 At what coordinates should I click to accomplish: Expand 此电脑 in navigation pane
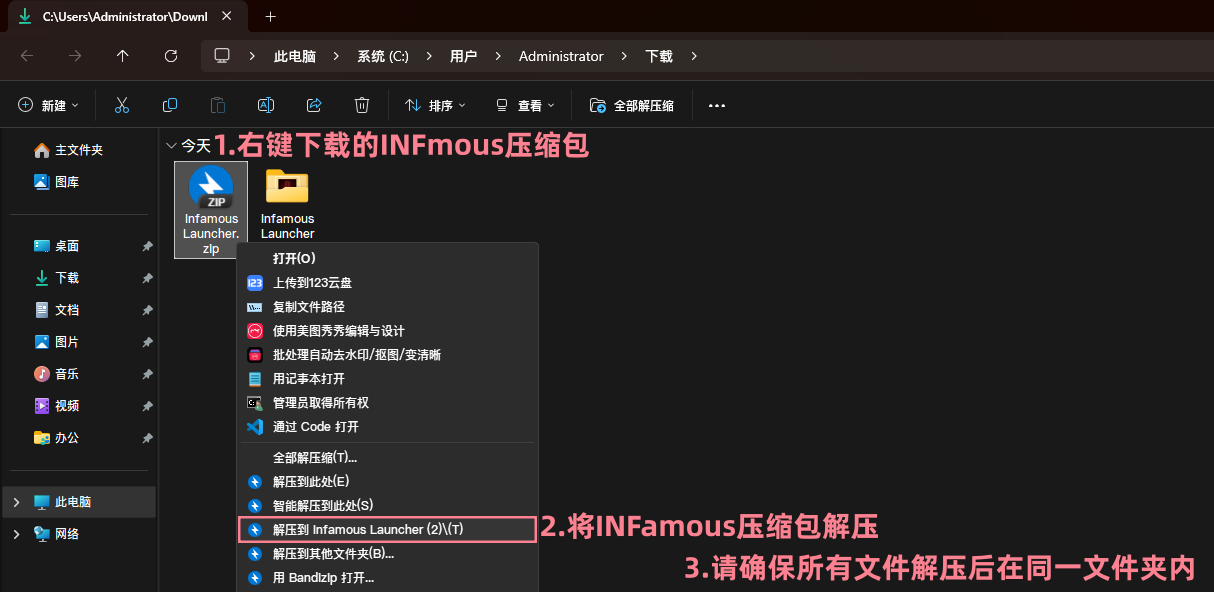(x=16, y=502)
